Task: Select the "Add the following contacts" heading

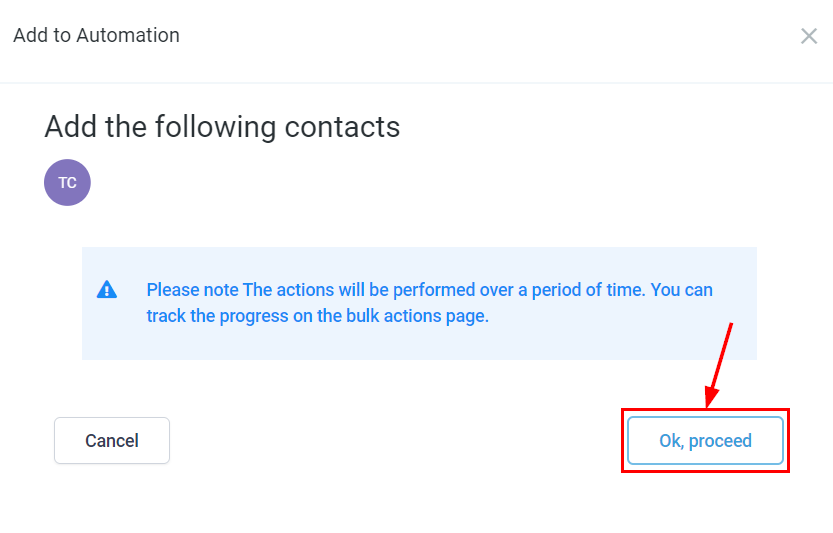Action: (x=222, y=127)
